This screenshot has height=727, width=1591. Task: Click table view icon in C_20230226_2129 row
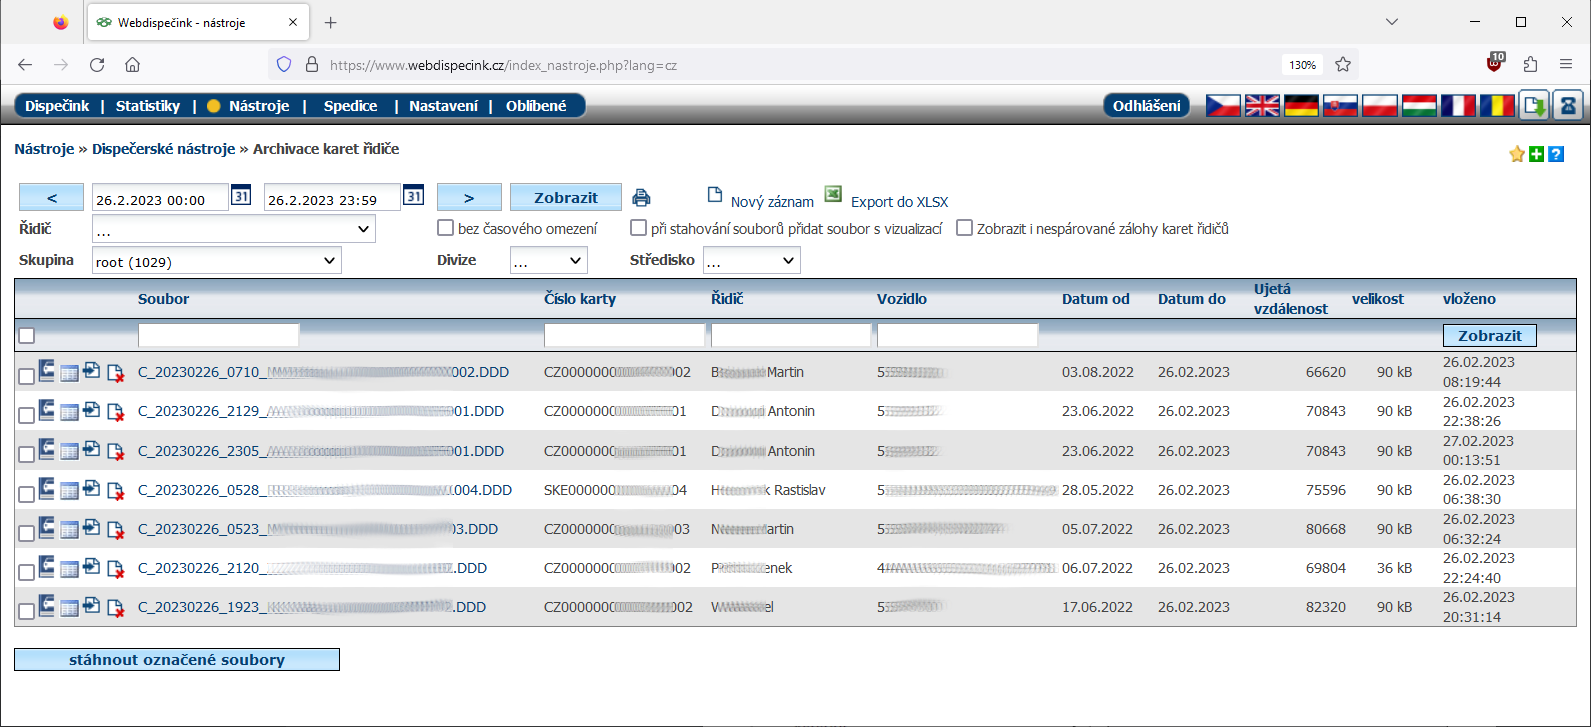[69, 413]
